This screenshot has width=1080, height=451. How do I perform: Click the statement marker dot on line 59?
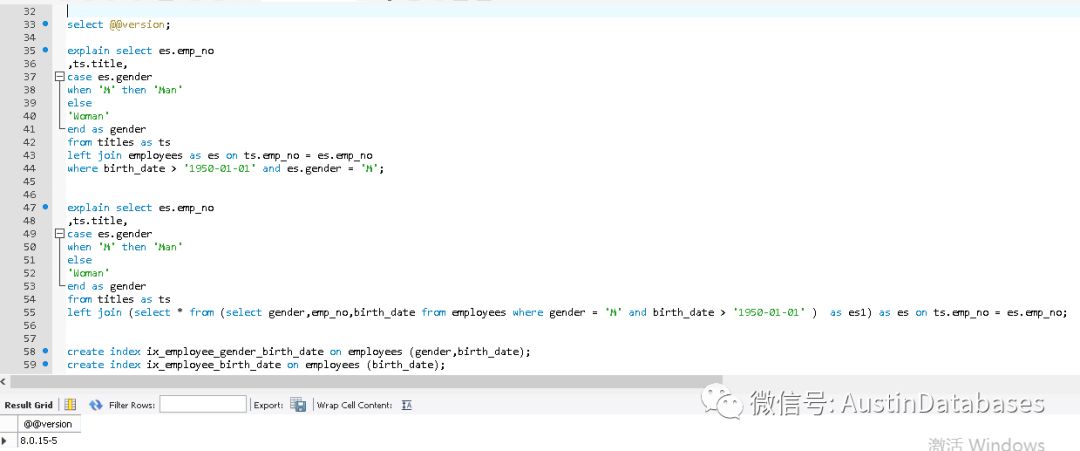point(45,364)
